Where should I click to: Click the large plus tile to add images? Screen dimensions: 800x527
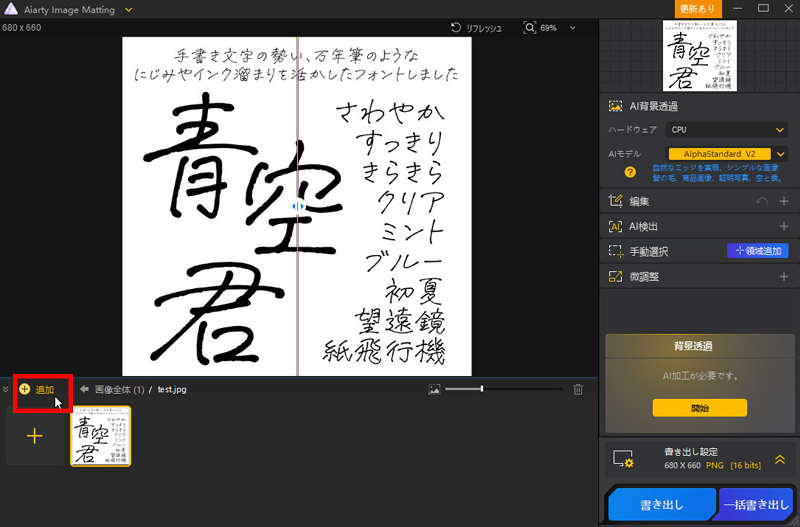click(x=35, y=436)
